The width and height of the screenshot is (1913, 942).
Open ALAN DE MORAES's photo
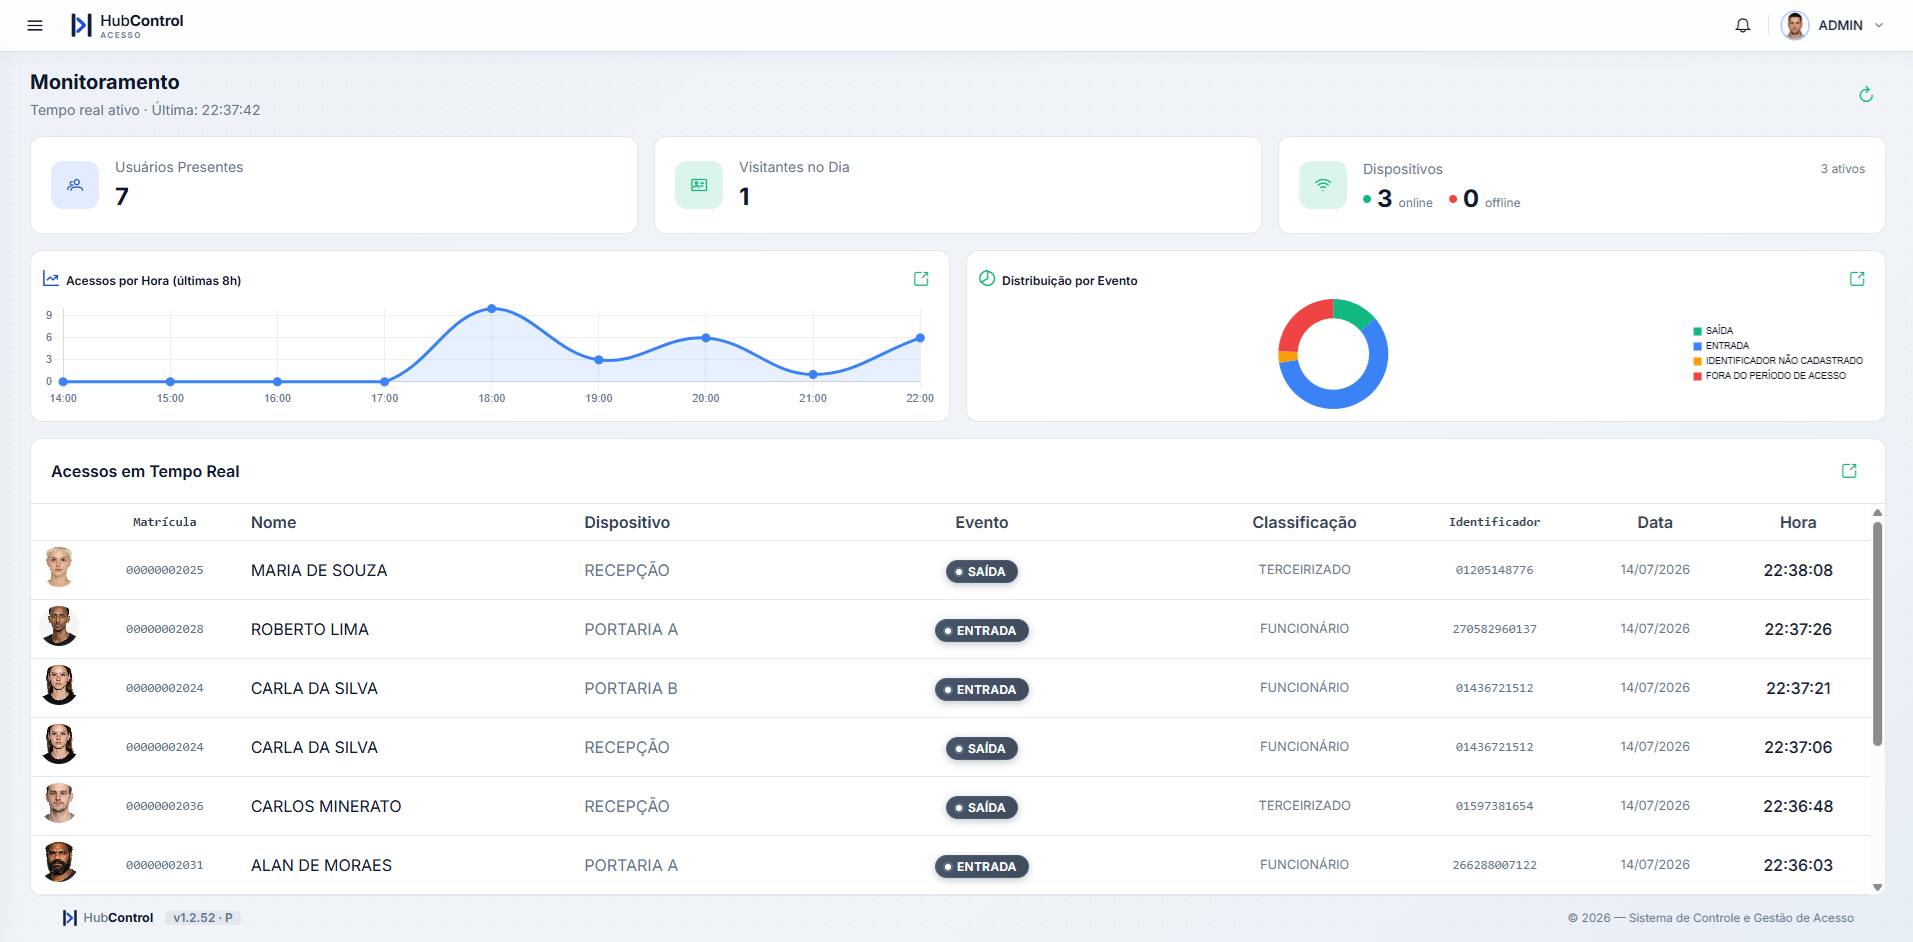[59, 862]
